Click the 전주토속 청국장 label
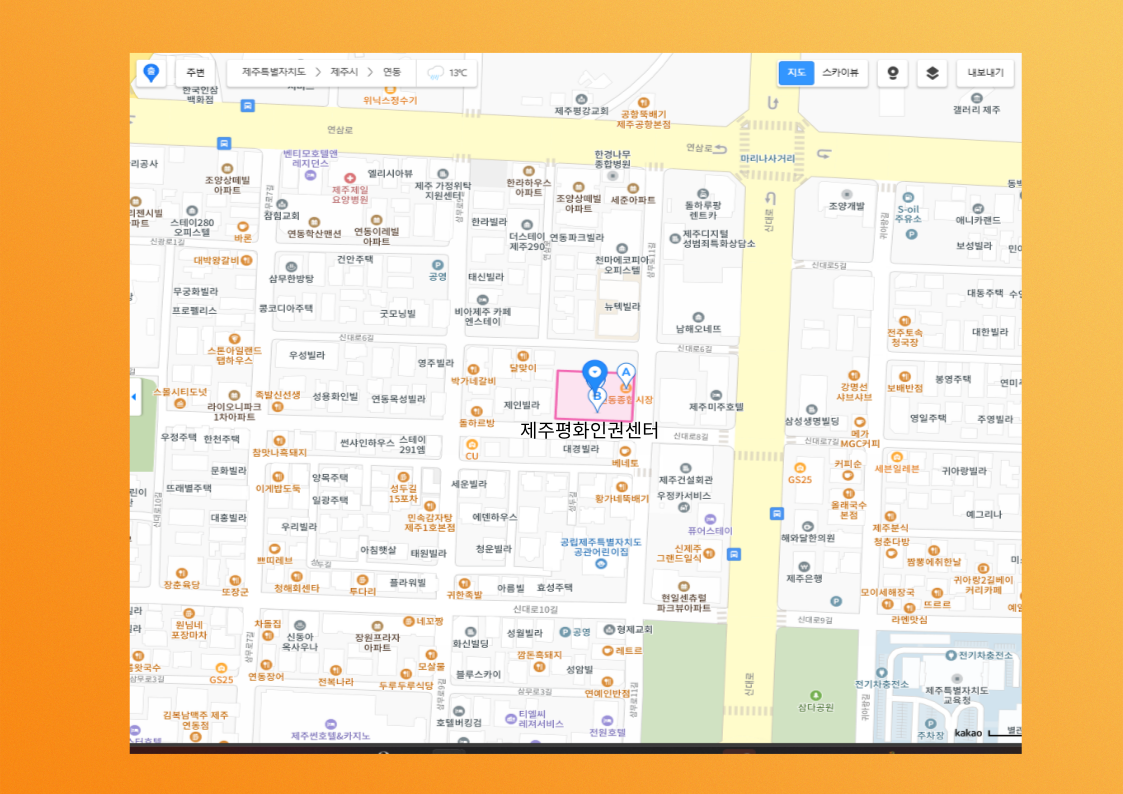 (x=905, y=338)
